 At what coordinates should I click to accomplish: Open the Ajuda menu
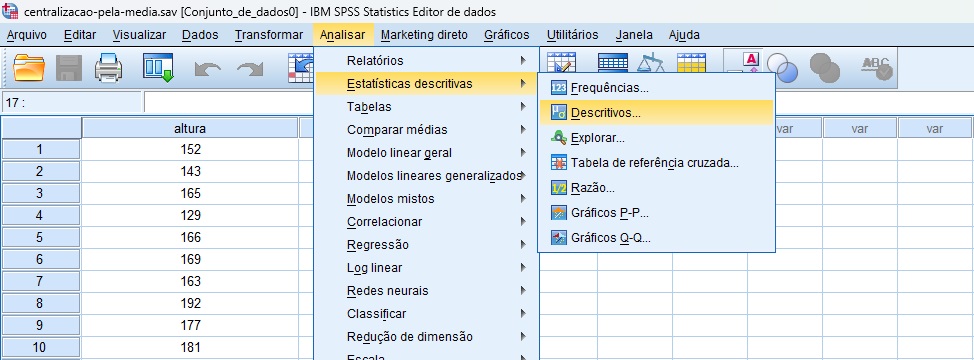coord(684,35)
